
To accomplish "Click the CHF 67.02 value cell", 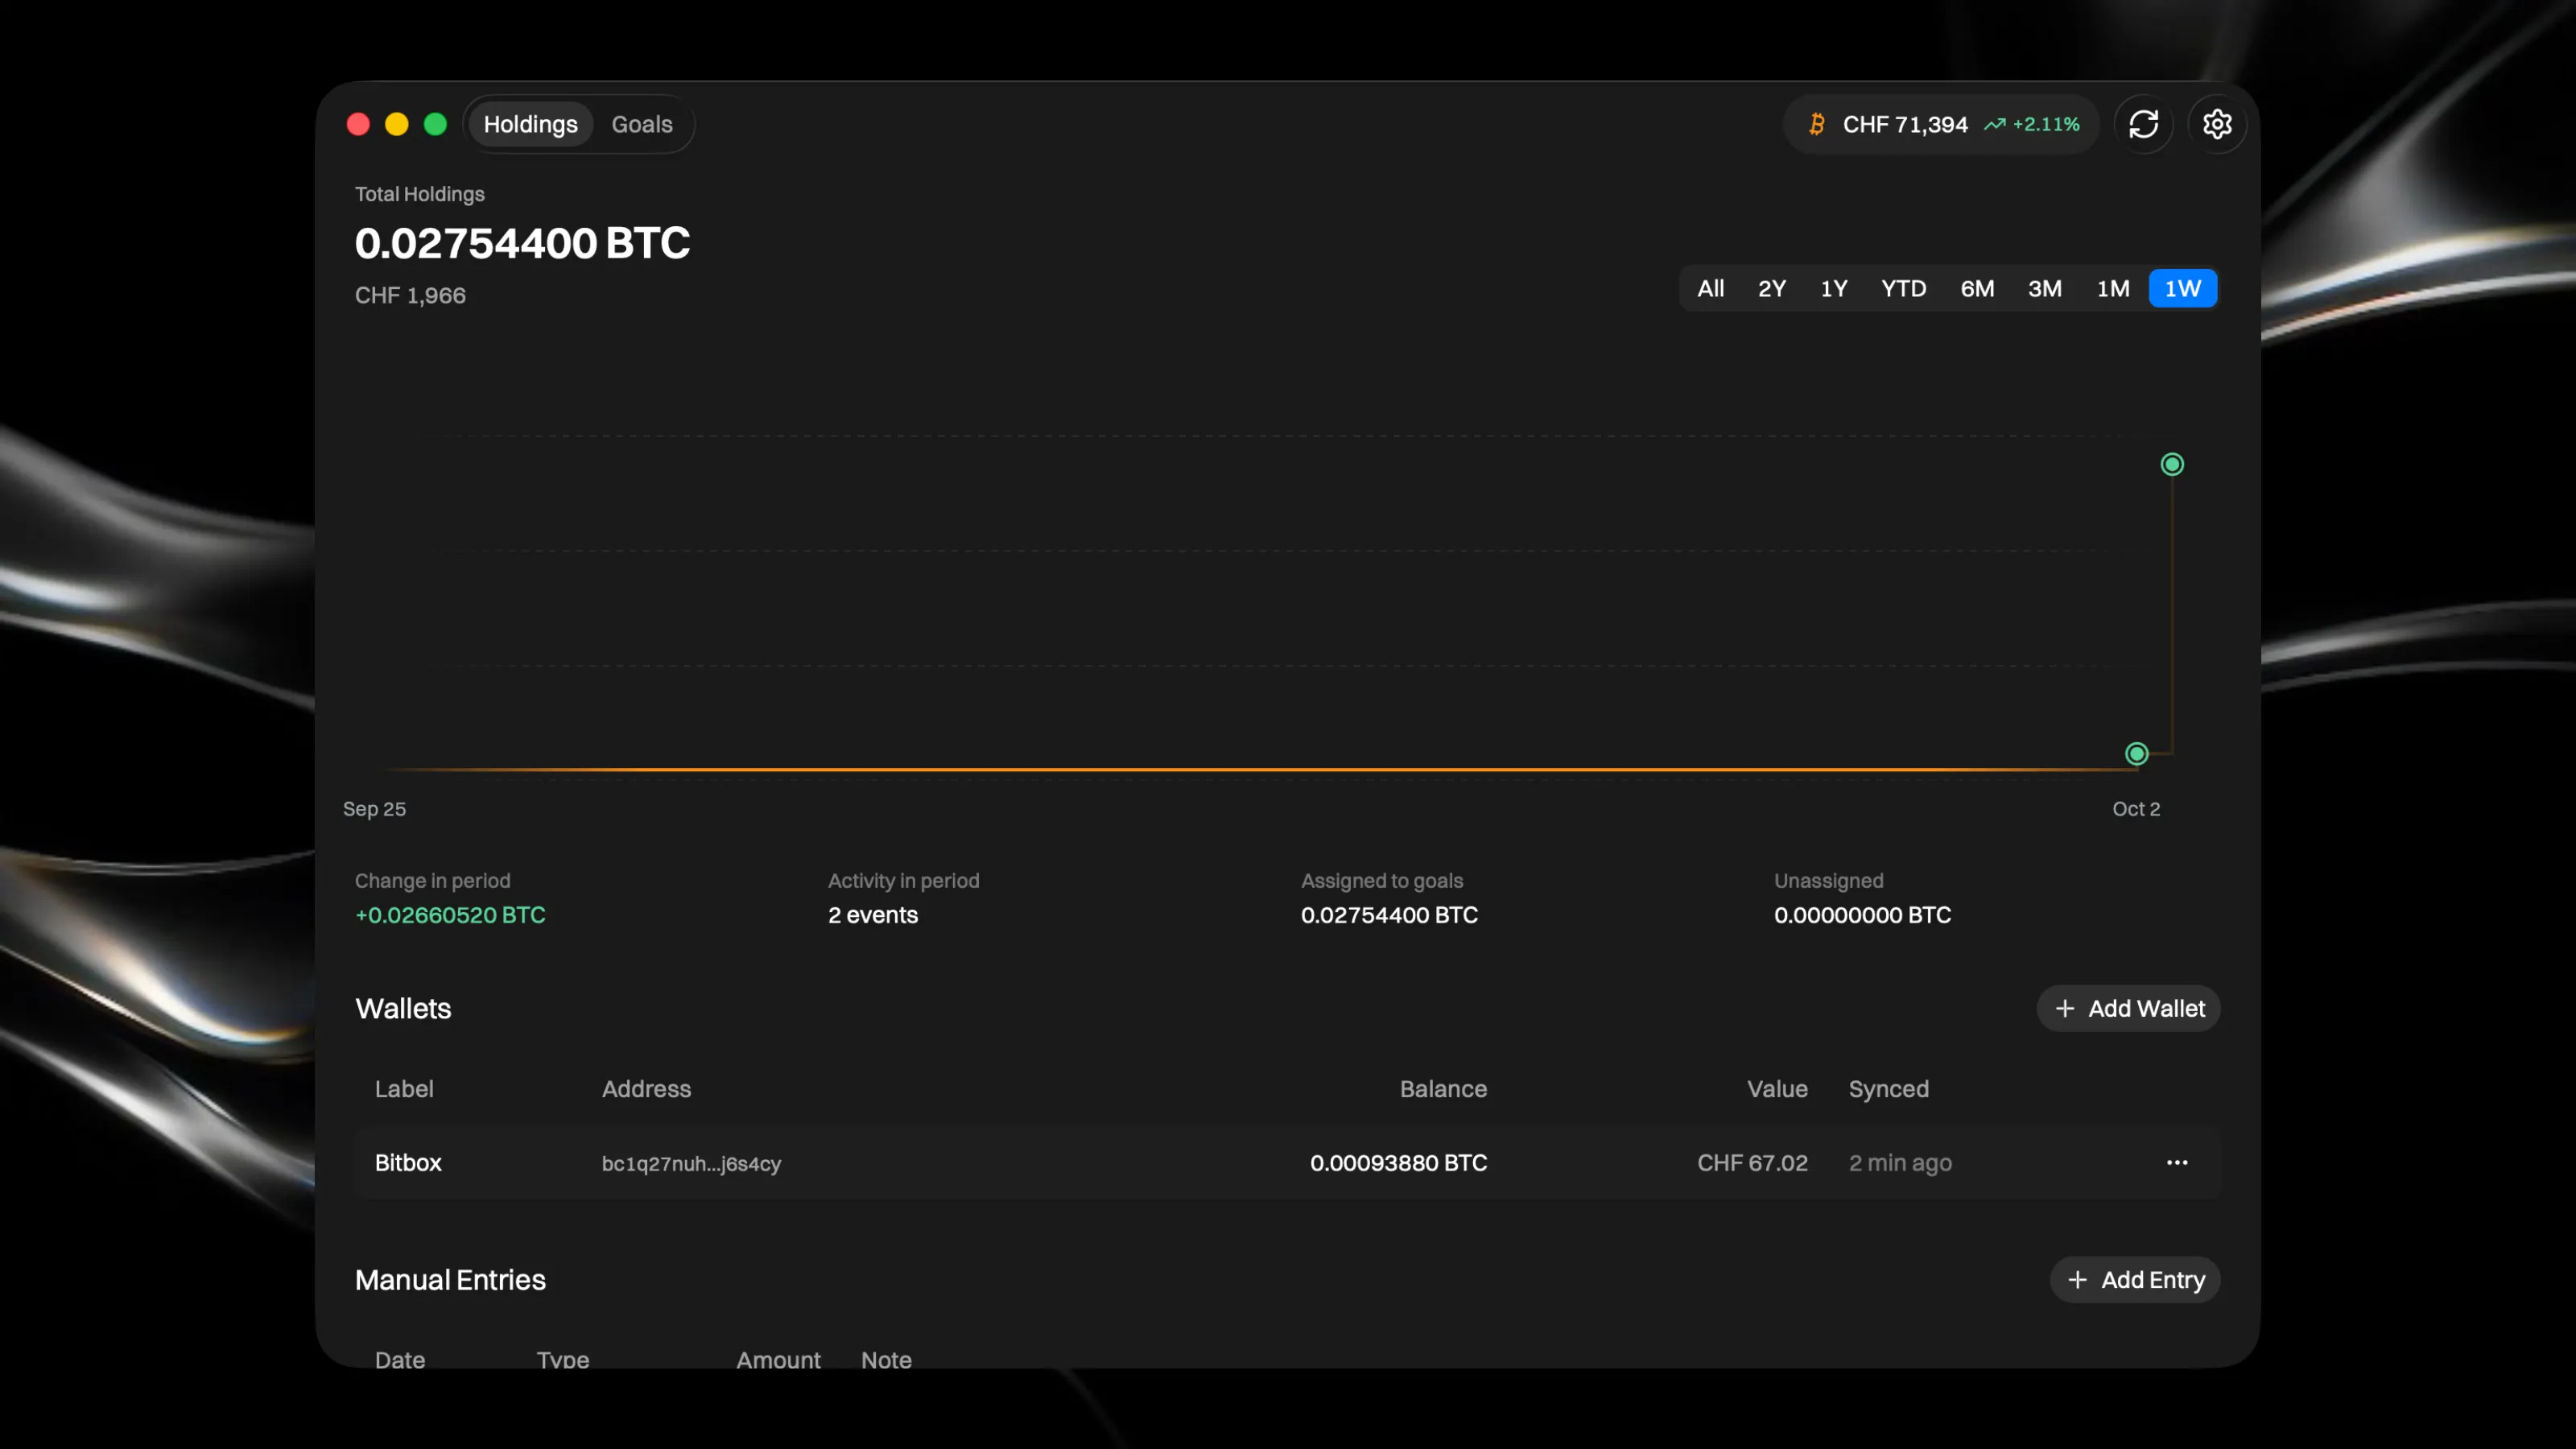I will [1752, 1162].
